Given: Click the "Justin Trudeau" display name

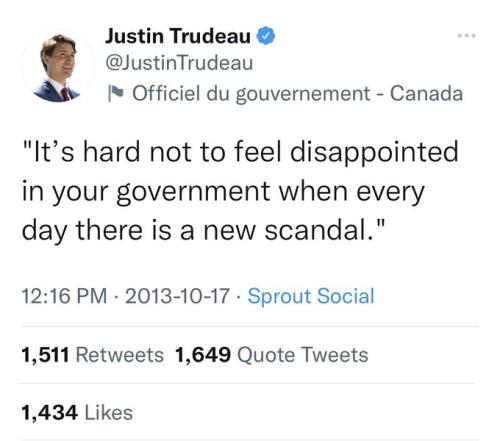Looking at the screenshot, I should [x=178, y=36].
